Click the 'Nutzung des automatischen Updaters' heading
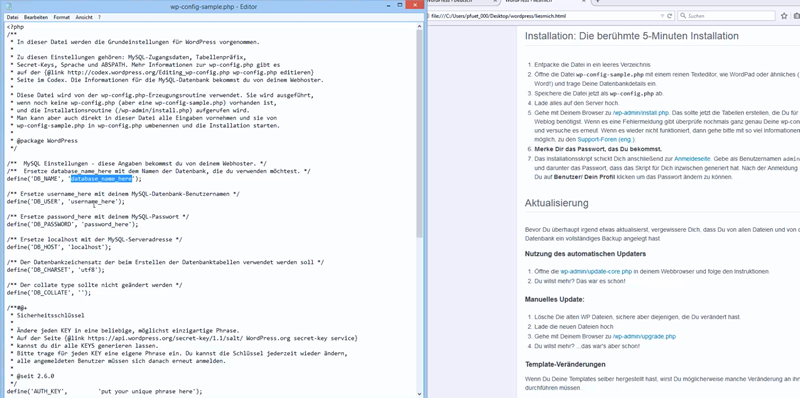Screen dimensions: 800x398 (x=585, y=254)
